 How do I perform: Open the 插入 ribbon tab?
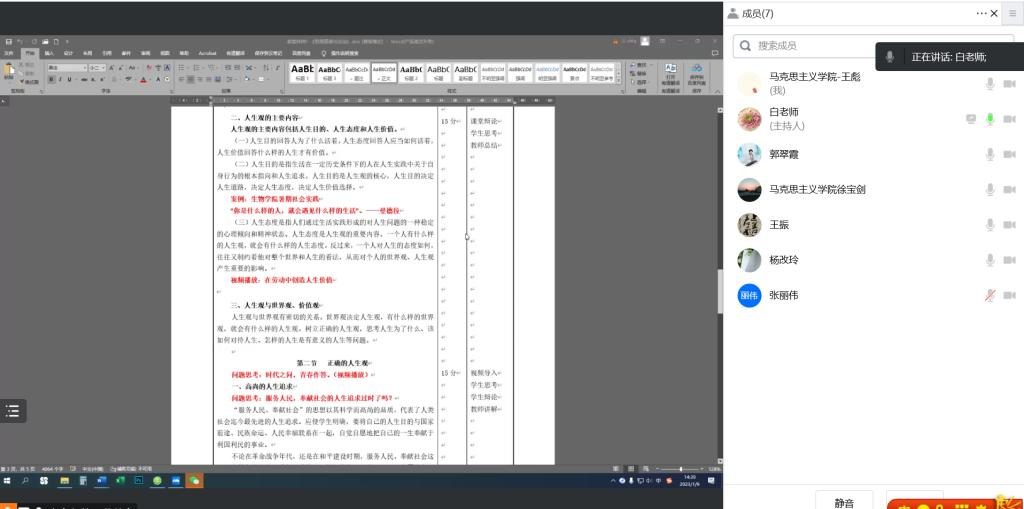(x=48, y=53)
